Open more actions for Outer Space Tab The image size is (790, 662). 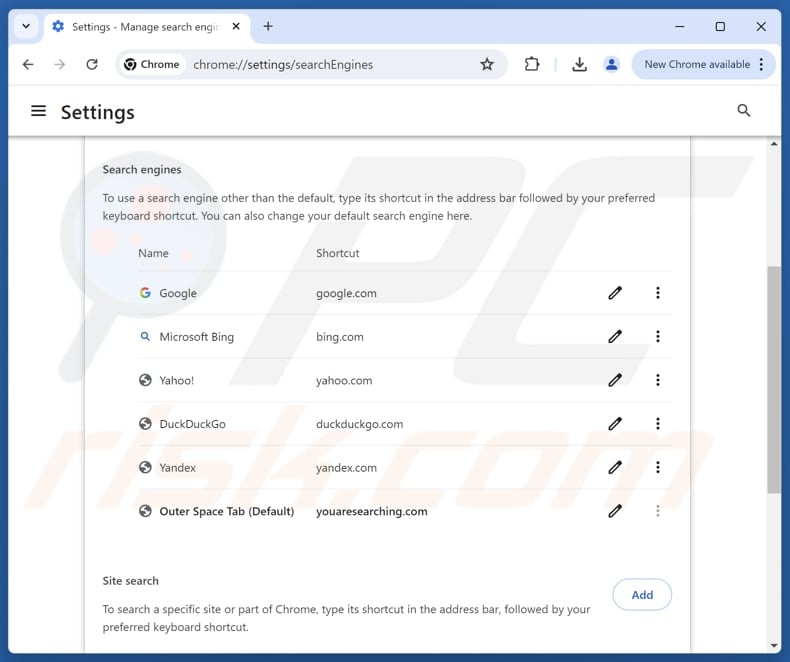[x=657, y=511]
